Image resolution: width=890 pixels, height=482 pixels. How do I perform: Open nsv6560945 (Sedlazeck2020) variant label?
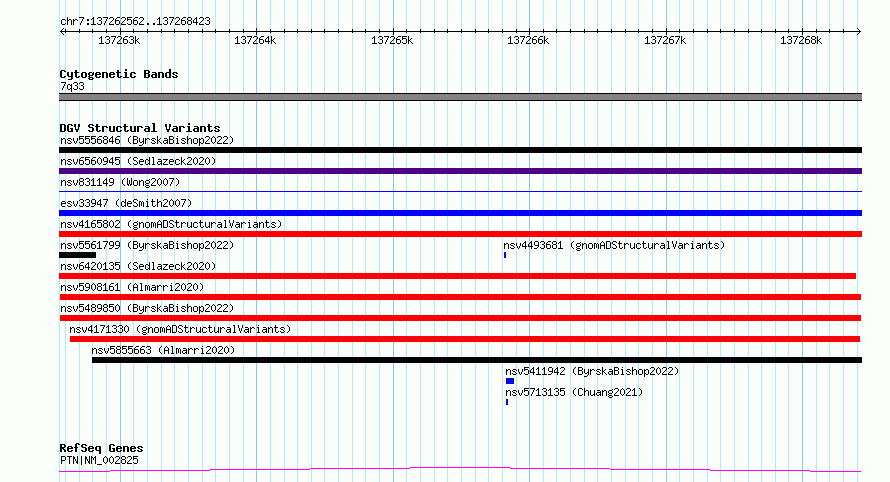click(138, 161)
